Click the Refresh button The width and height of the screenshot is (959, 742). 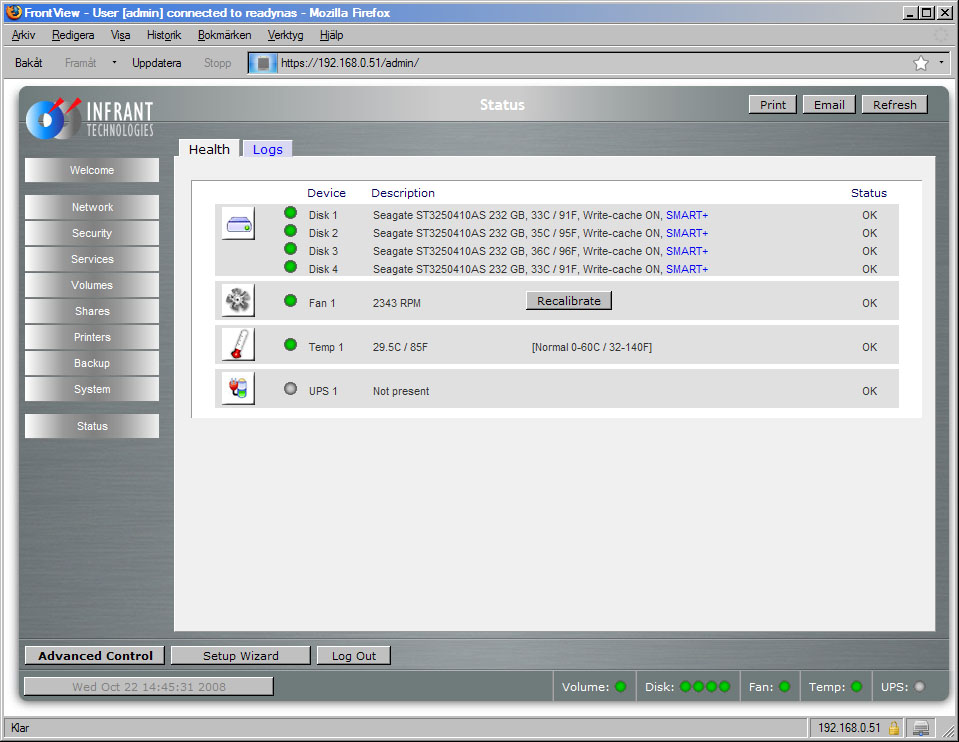coord(894,105)
